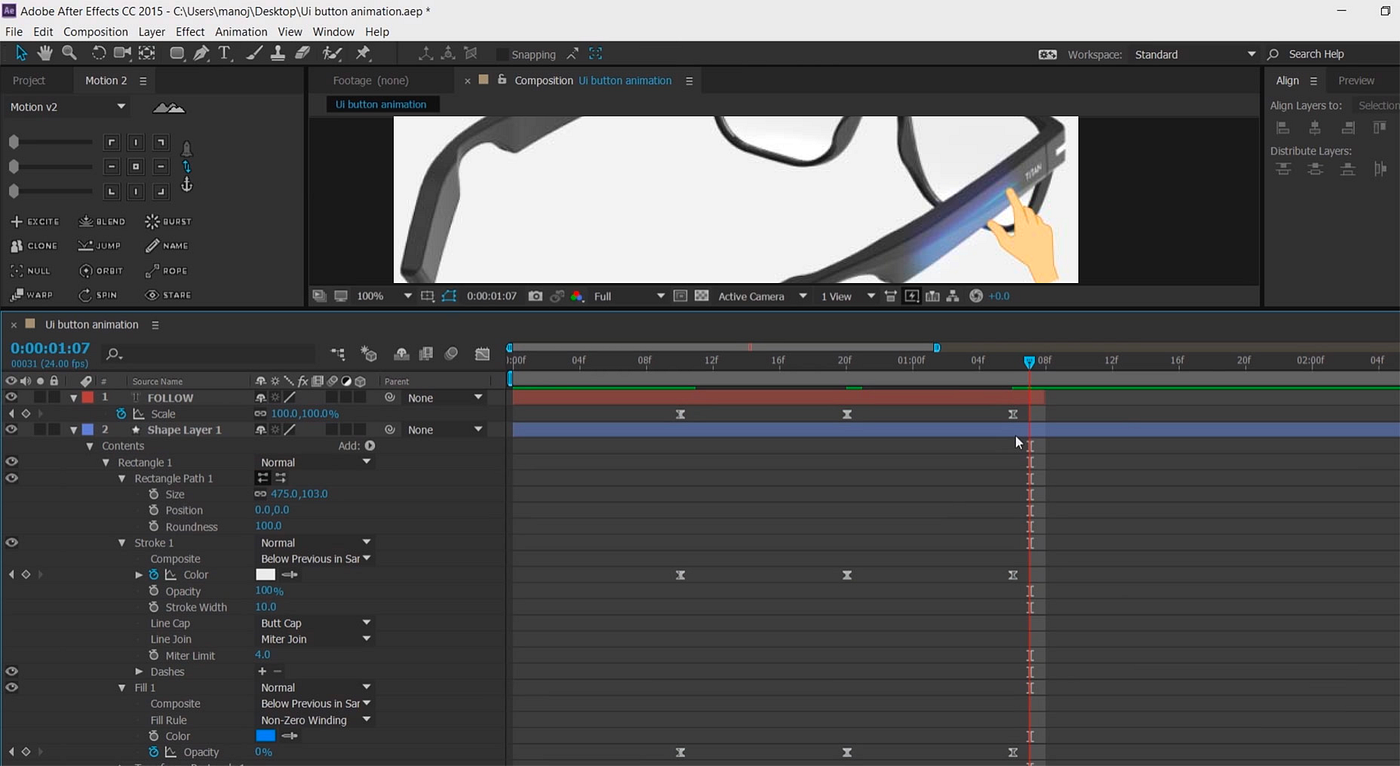Click the blue Fill color swatch
The height and width of the screenshot is (766, 1400).
click(x=265, y=735)
